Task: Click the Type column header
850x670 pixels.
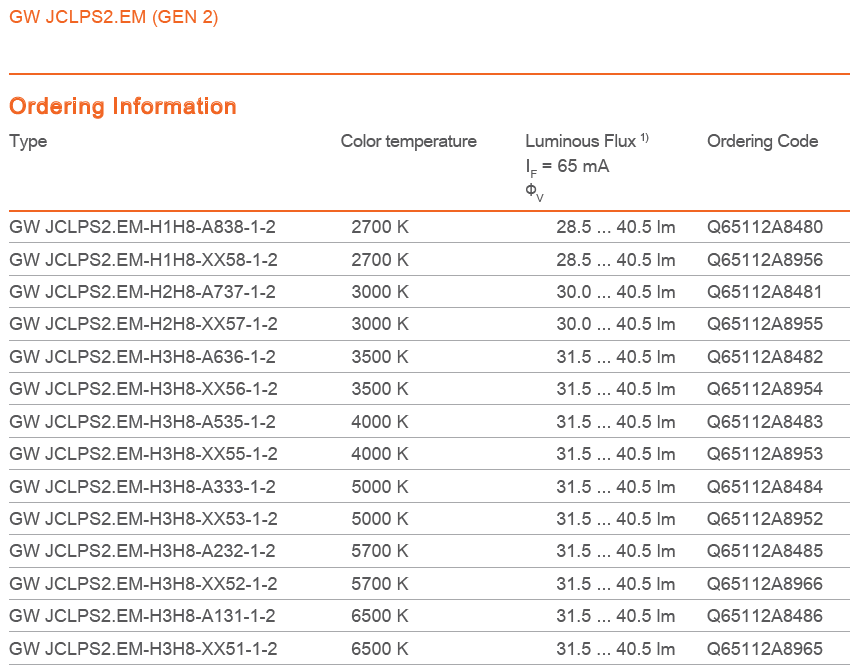Action: click(28, 141)
